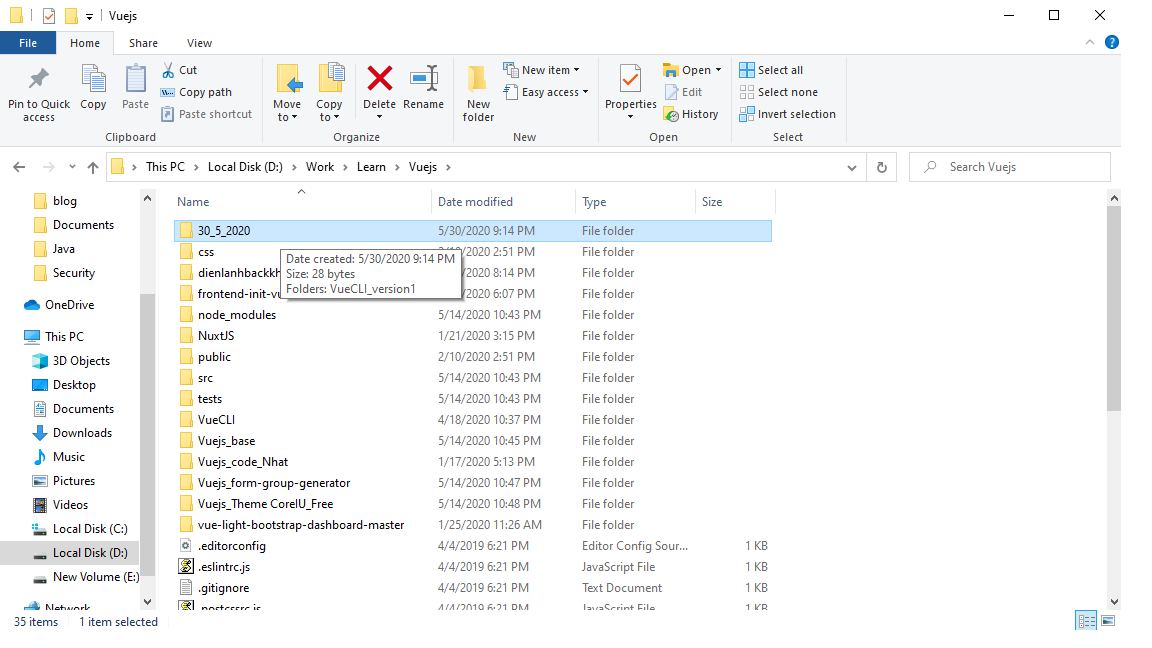Screen dimensions: 1152x648
Task: Click the Search Vuejs field
Action: pyautogui.click(x=1010, y=167)
